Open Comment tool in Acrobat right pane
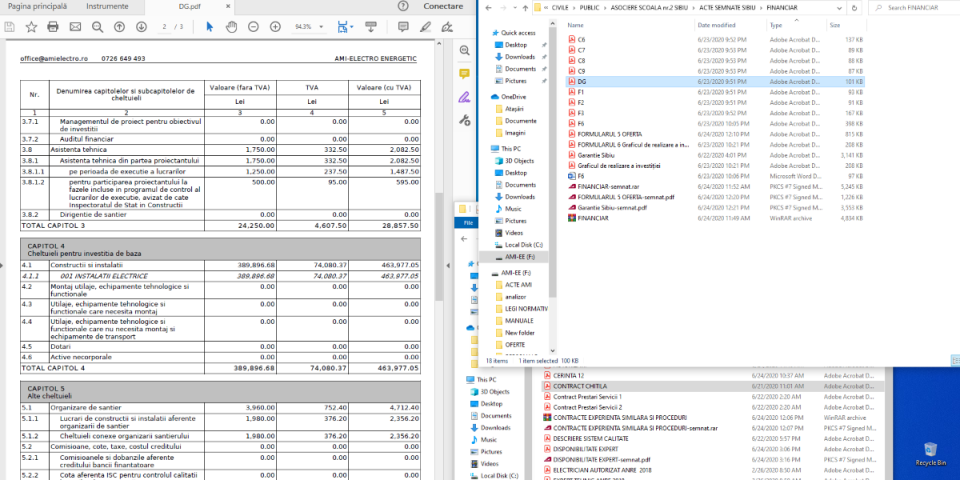The width and height of the screenshot is (960, 480). tap(465, 73)
